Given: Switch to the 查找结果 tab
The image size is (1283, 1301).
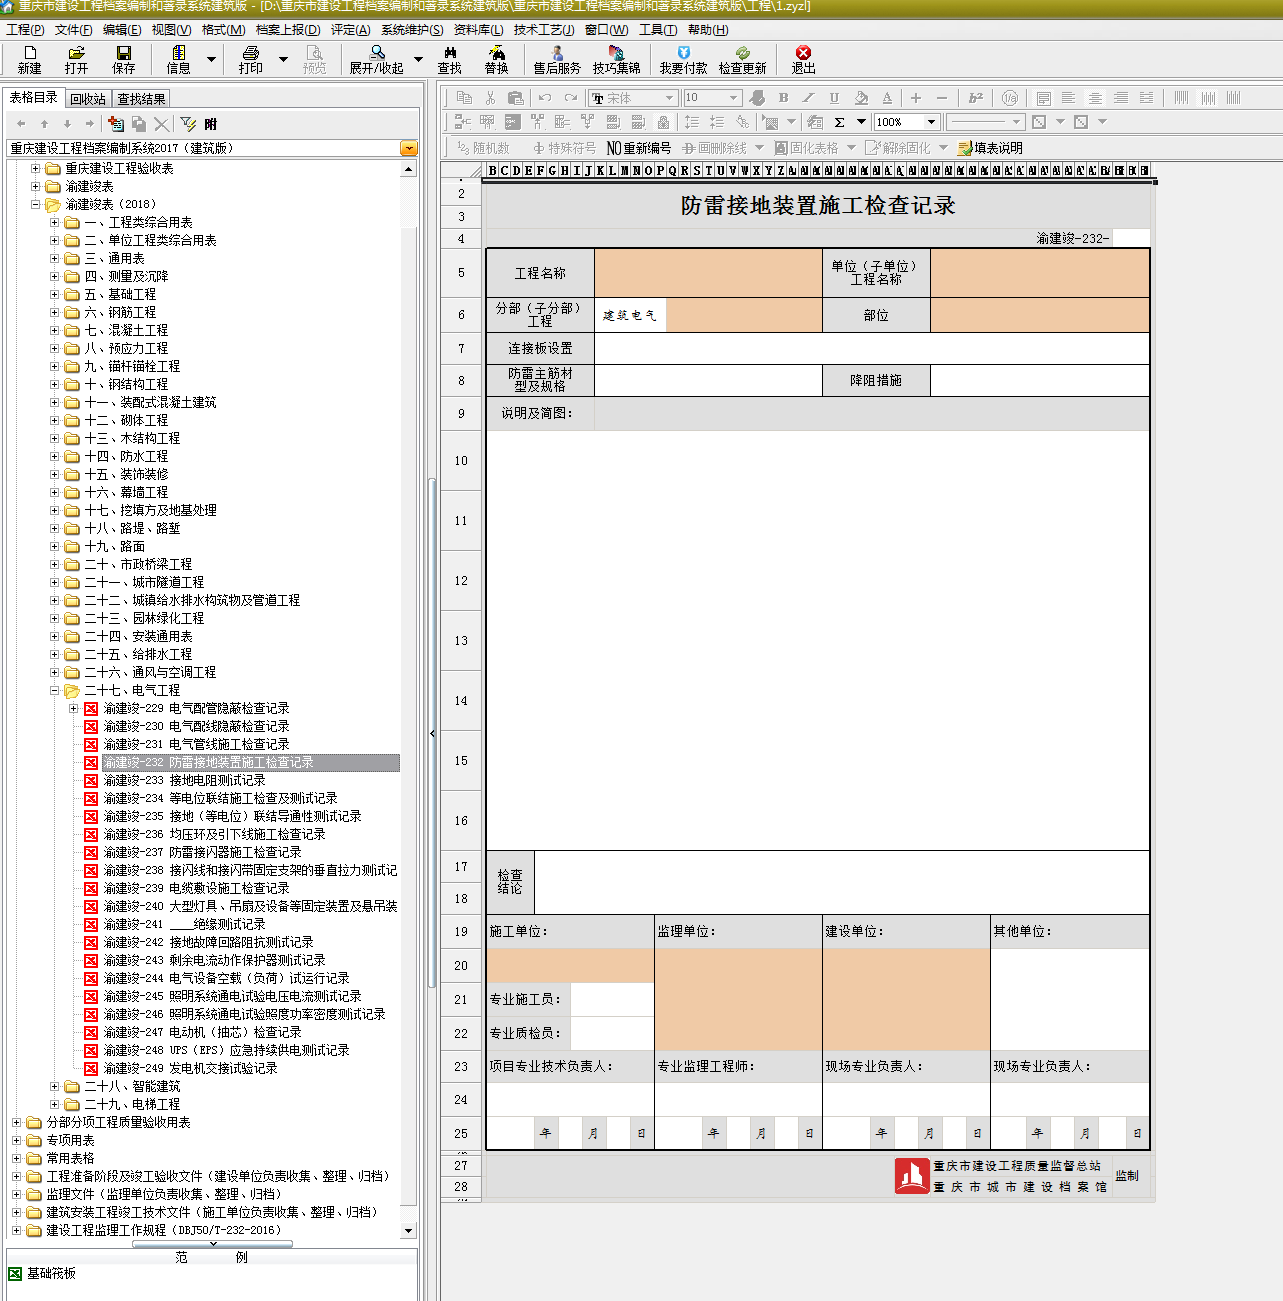Looking at the screenshot, I should pos(141,99).
